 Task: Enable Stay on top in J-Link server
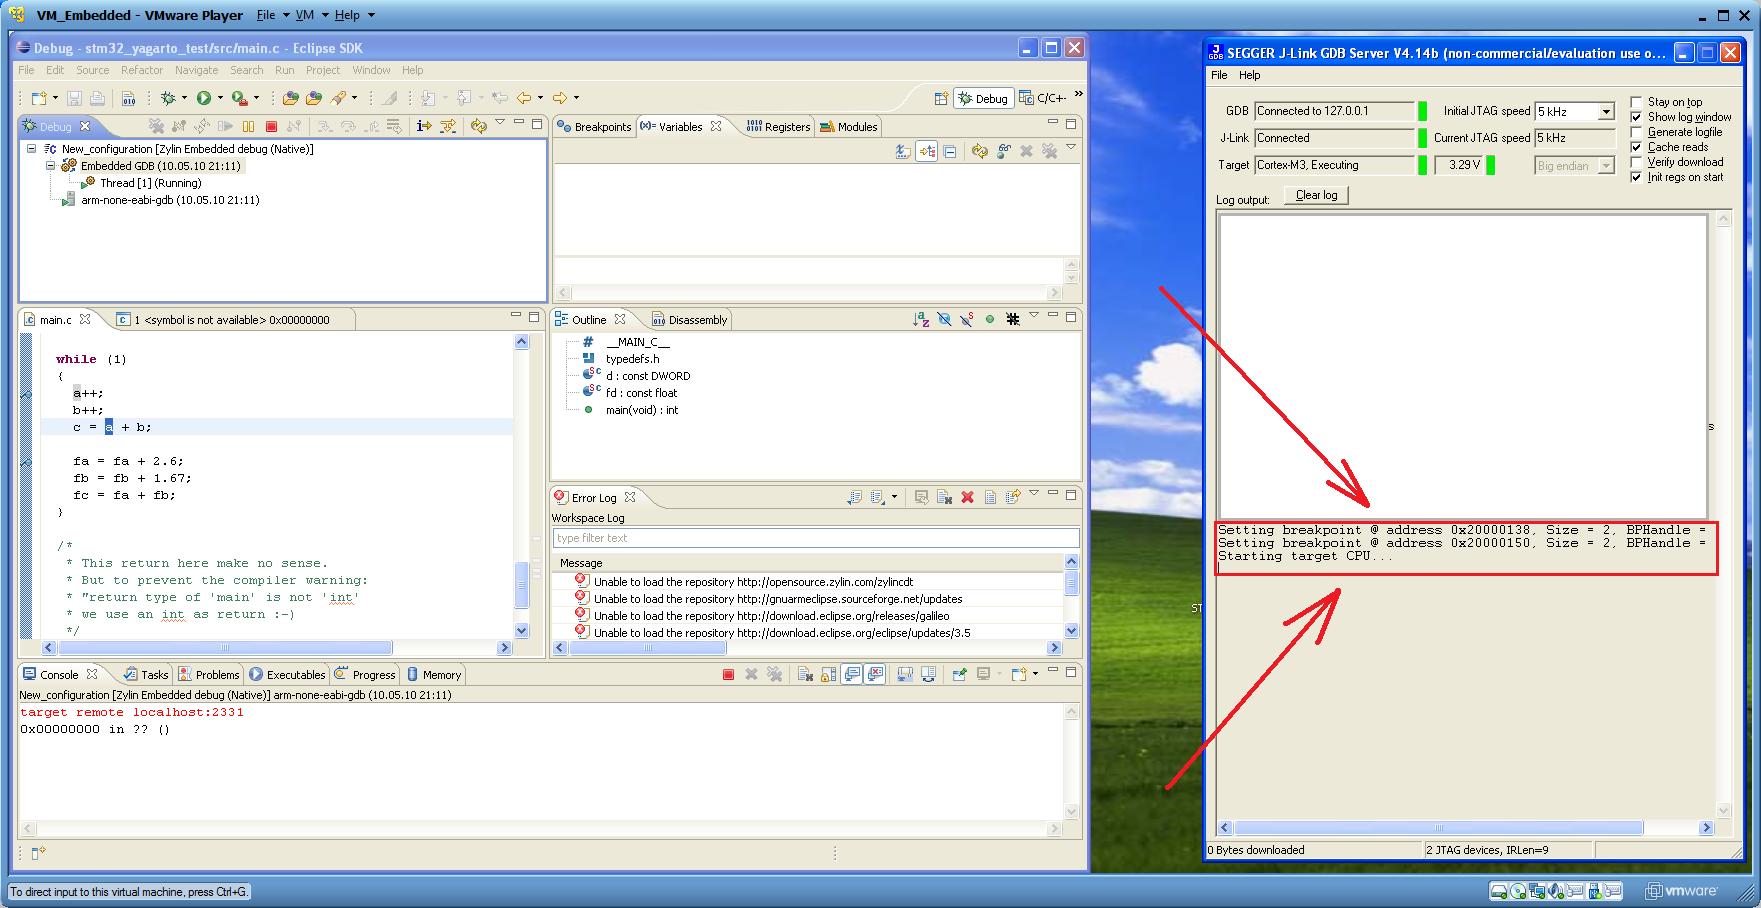tap(1636, 102)
